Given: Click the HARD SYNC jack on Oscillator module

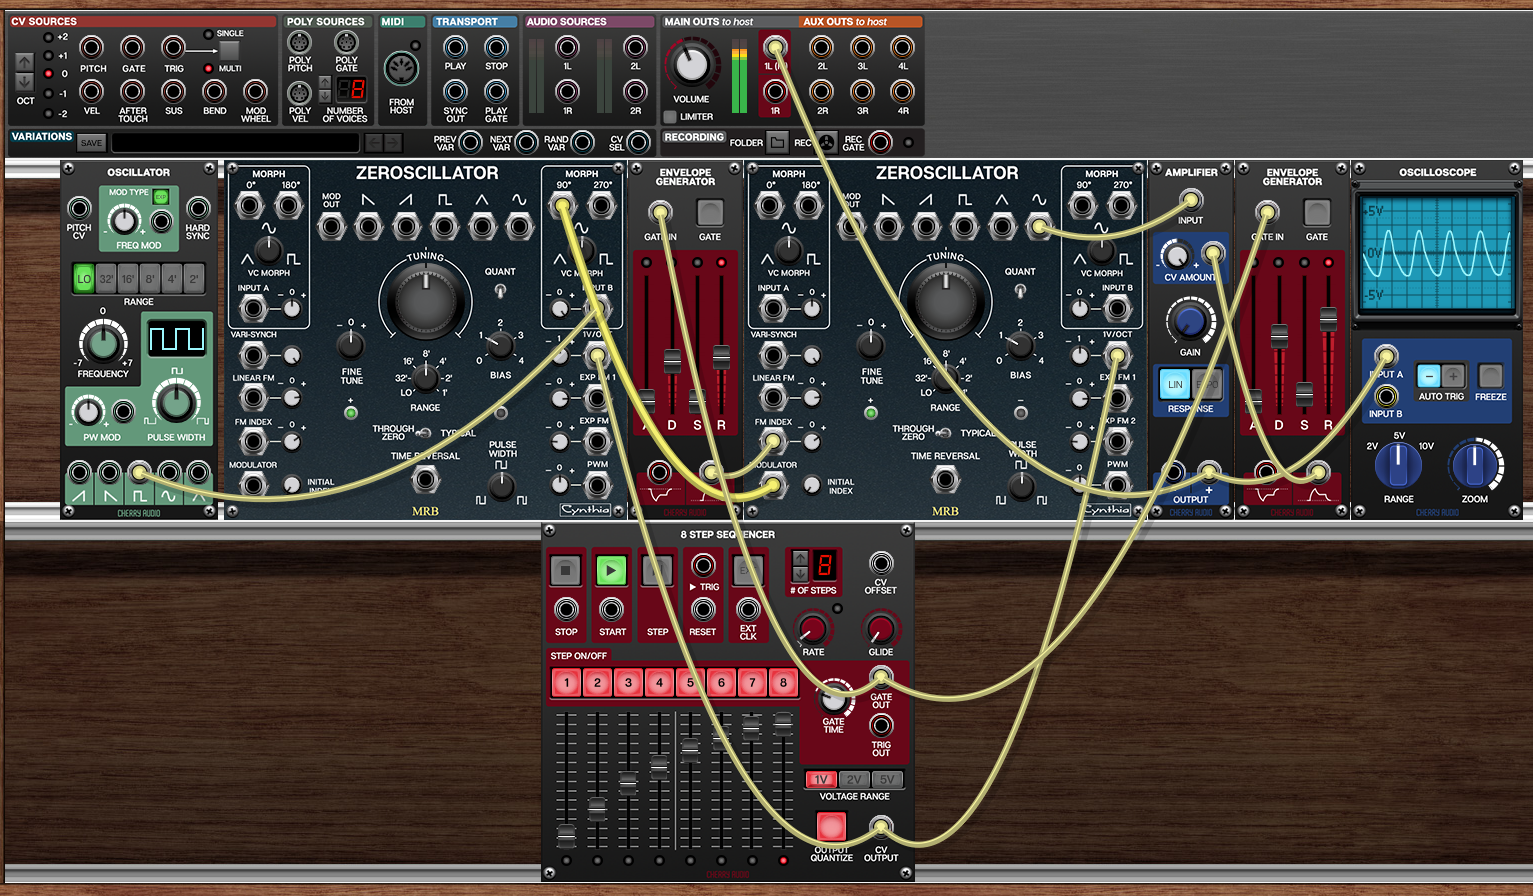Looking at the screenshot, I should tap(198, 208).
